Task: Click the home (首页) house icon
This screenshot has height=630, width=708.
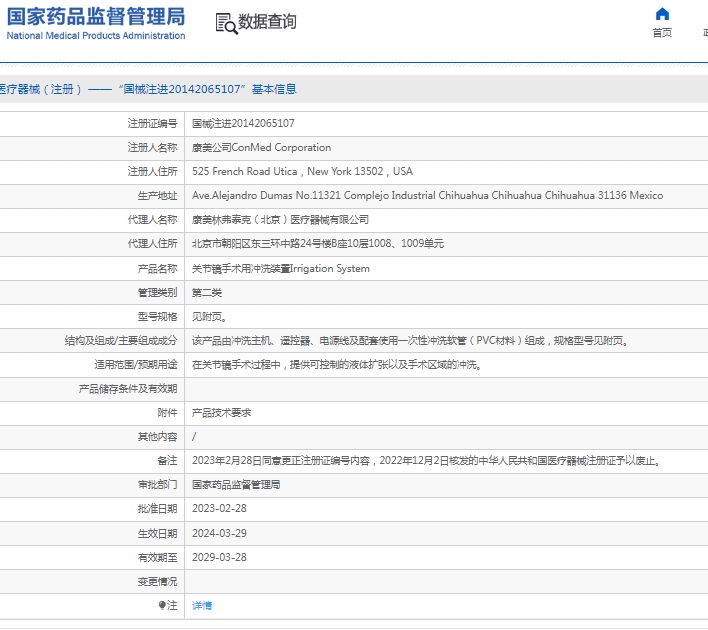Action: click(662, 14)
